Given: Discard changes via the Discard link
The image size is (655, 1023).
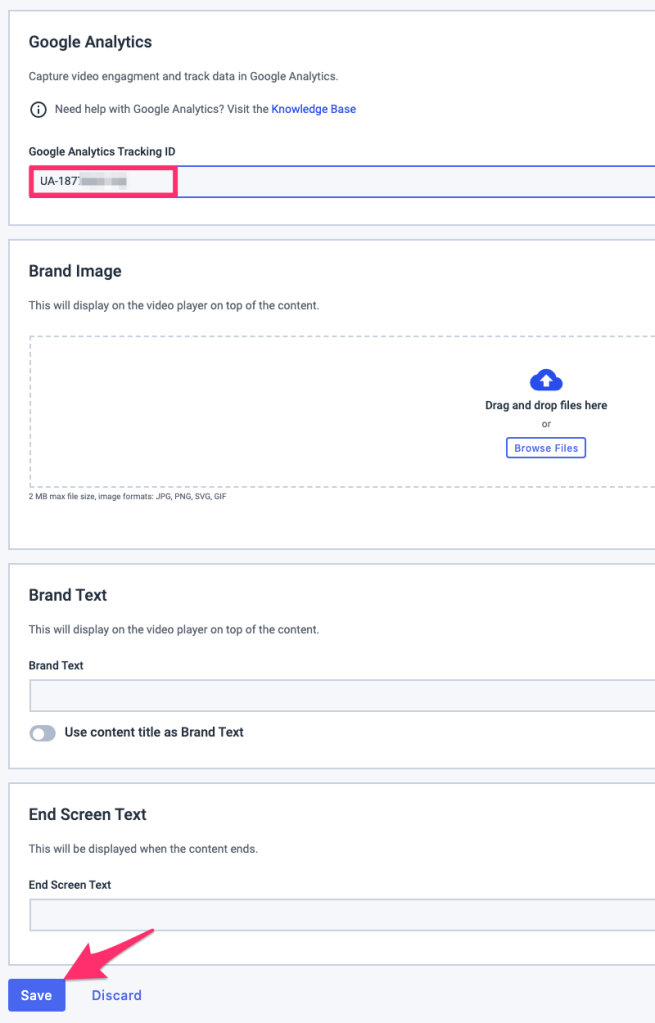Looking at the screenshot, I should [x=116, y=995].
